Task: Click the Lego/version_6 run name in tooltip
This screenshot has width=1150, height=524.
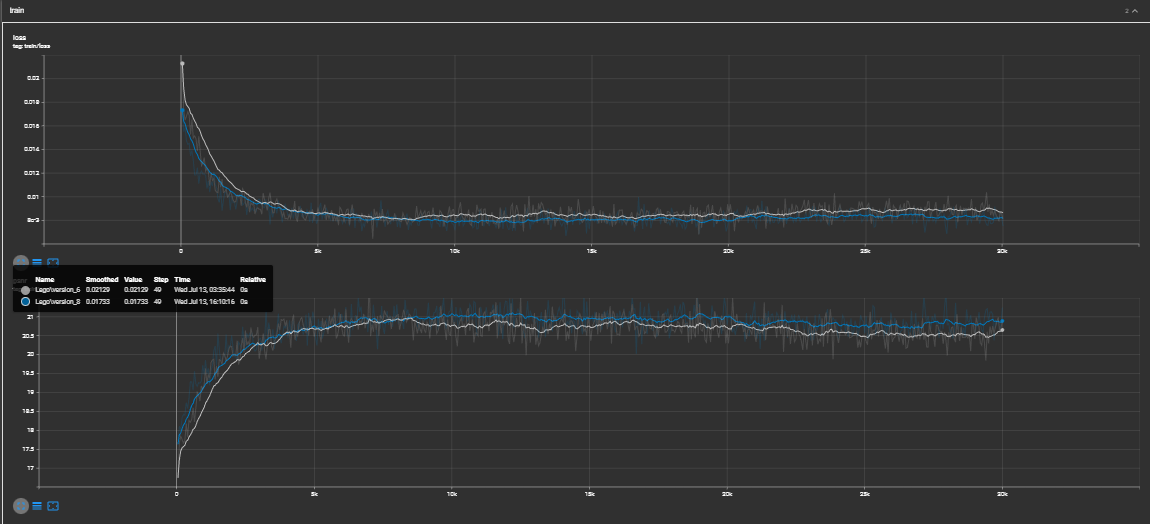Action: point(57,291)
